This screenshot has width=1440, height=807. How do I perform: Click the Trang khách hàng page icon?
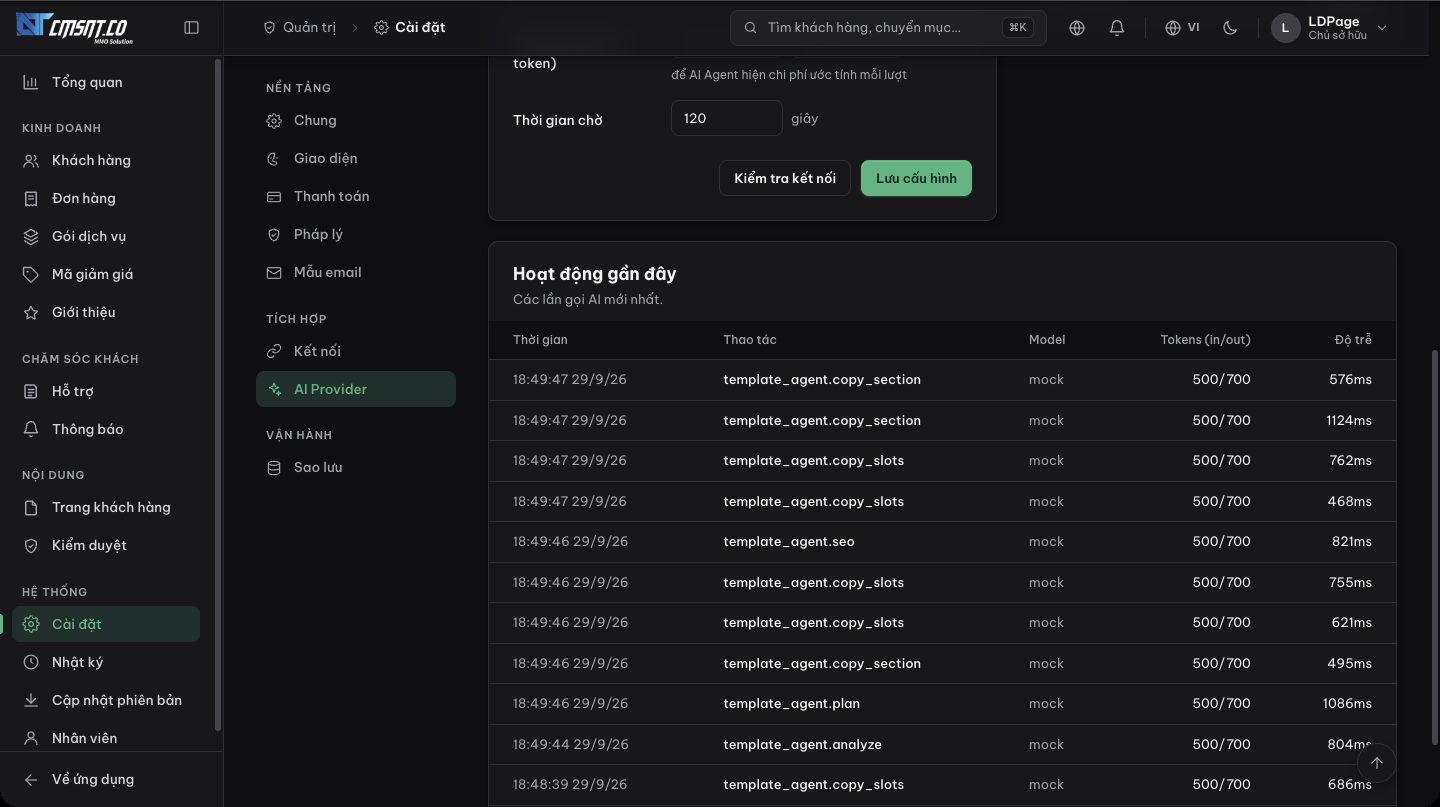tap(31, 507)
